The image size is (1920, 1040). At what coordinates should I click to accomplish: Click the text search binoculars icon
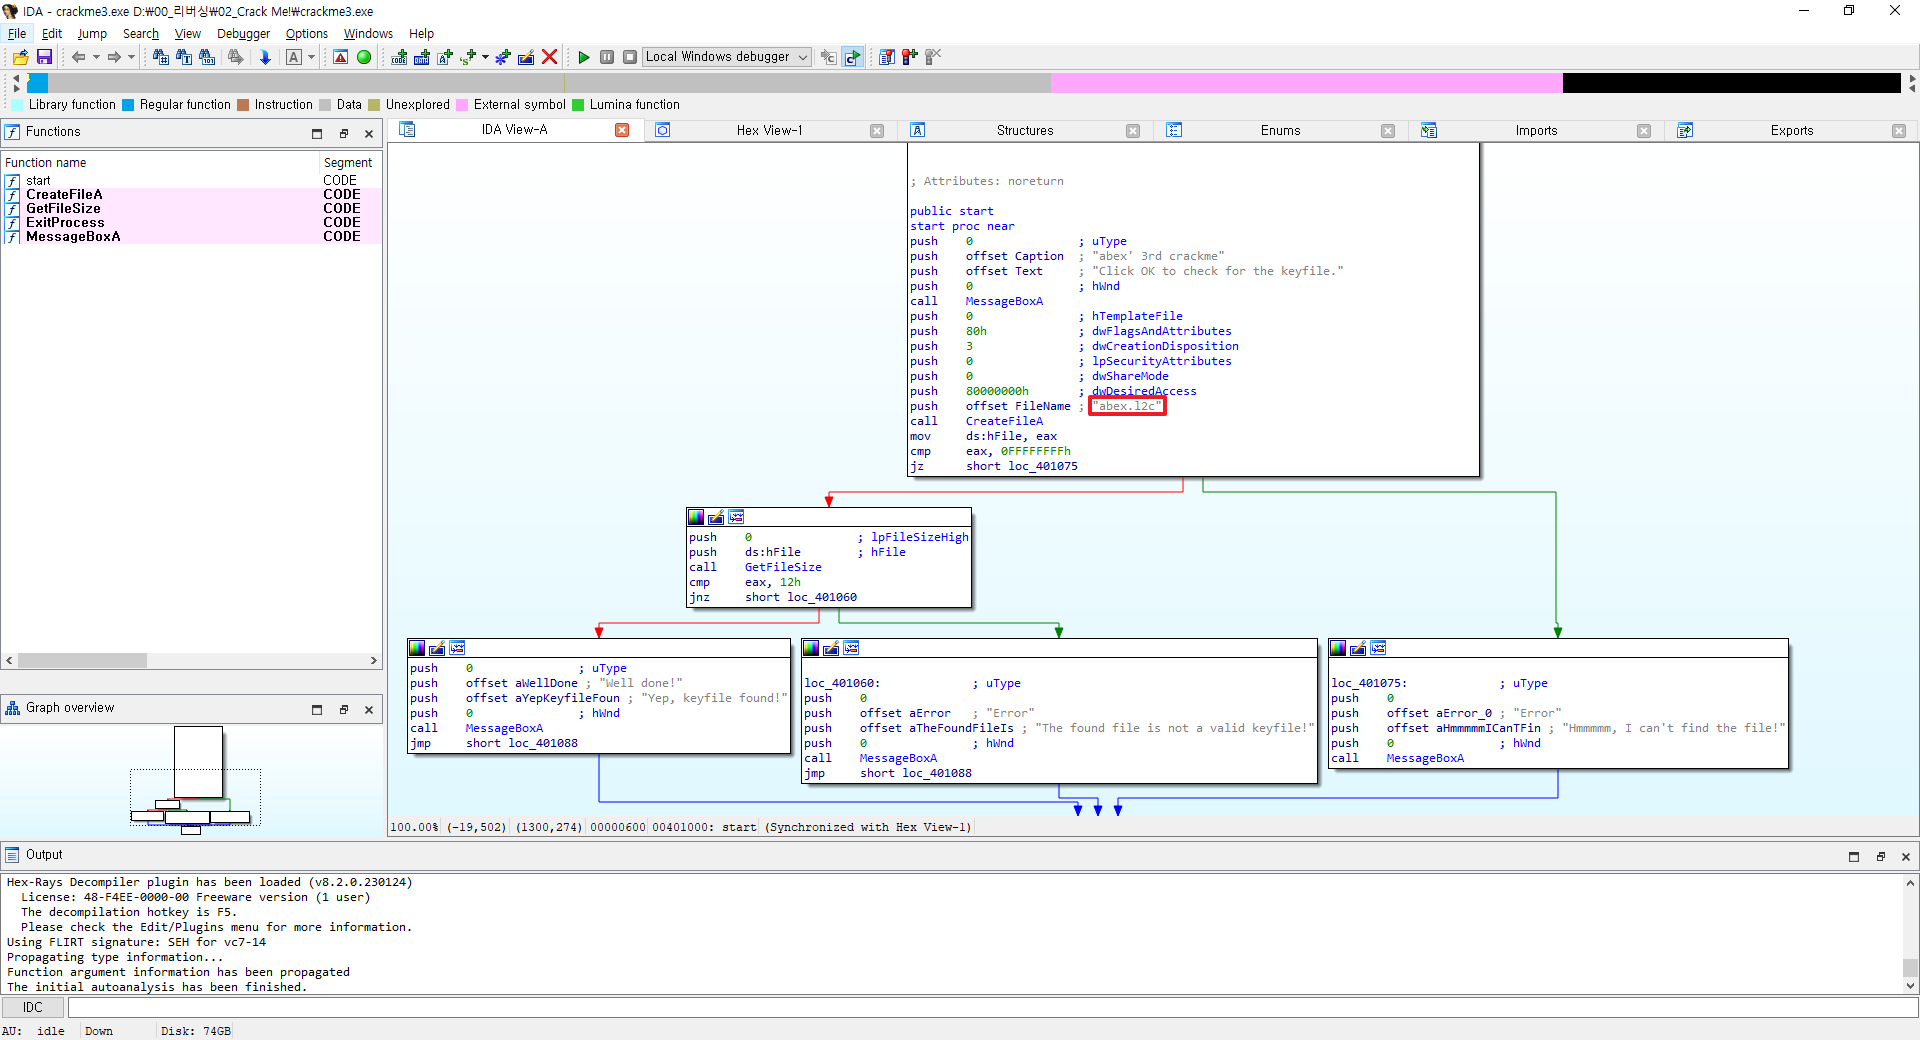pos(184,57)
